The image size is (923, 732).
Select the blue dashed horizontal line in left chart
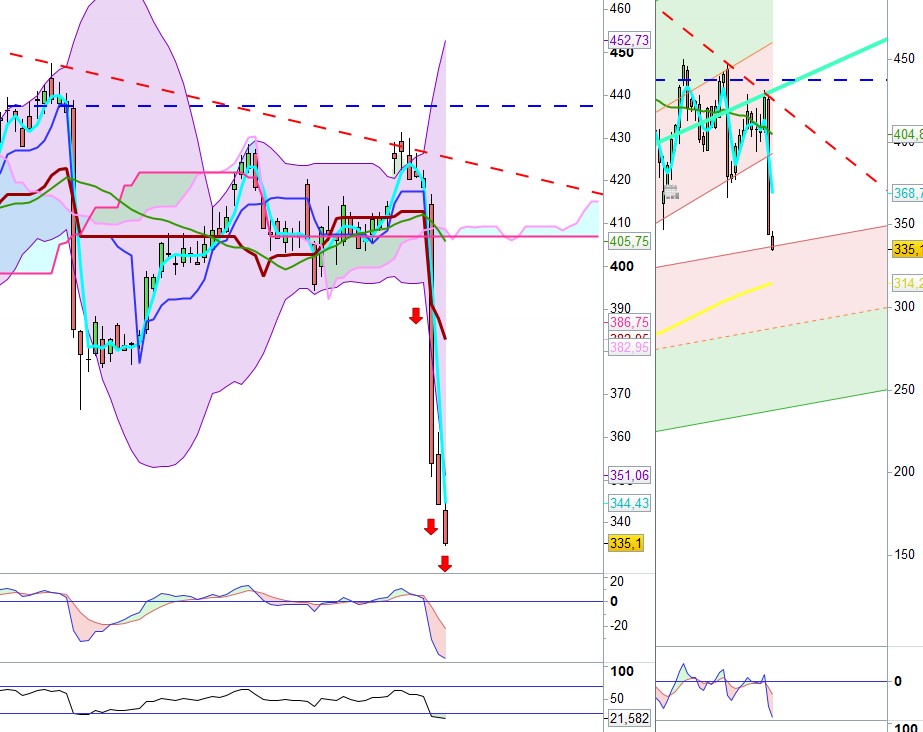(x=300, y=105)
